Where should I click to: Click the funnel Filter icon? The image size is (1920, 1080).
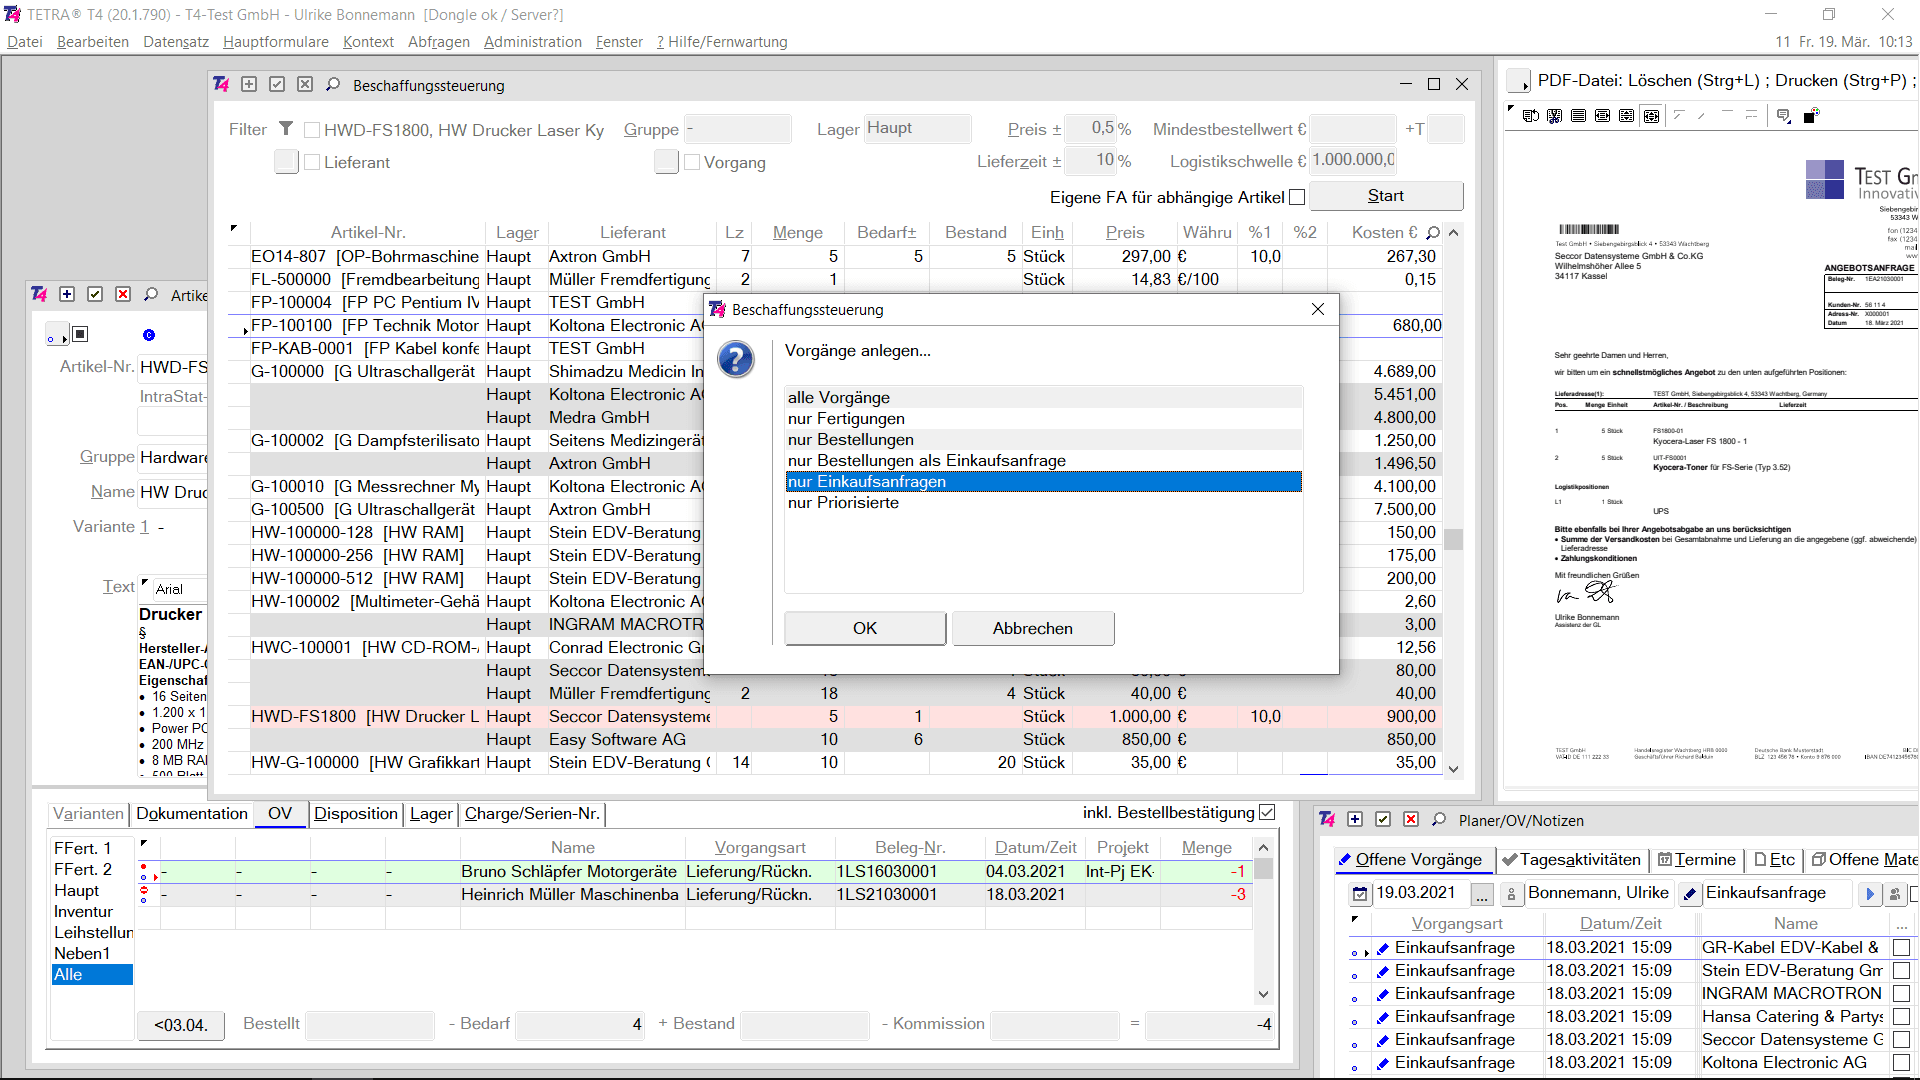click(286, 129)
